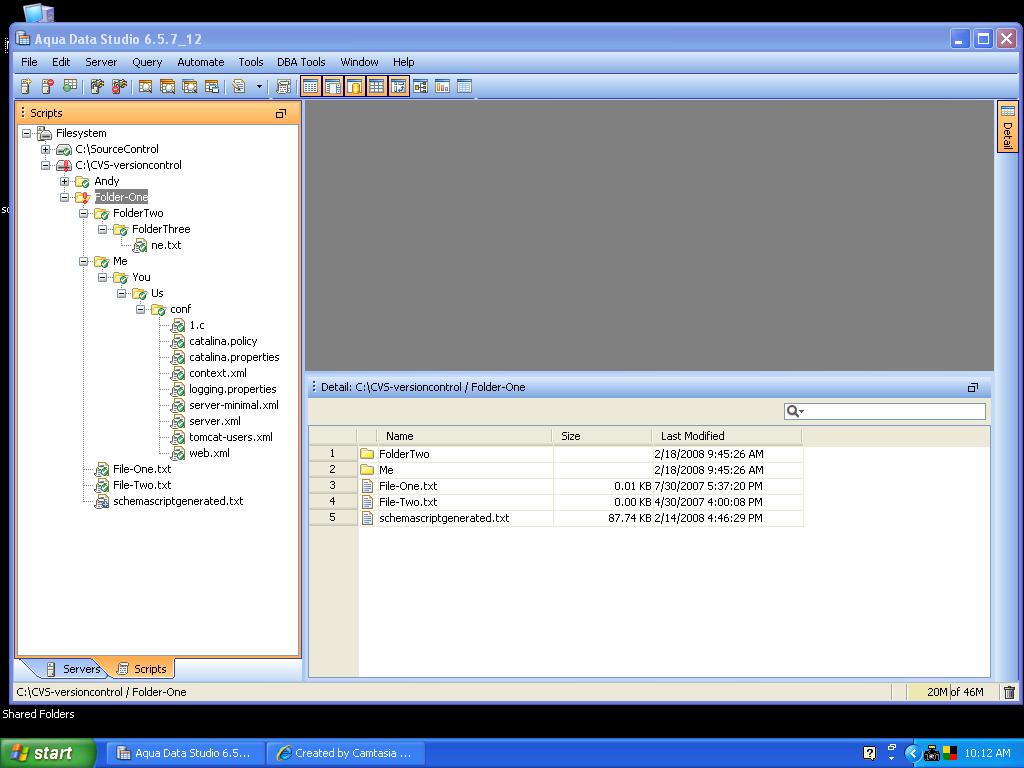Image resolution: width=1024 pixels, height=768 pixels.
Task: Click row number 4 header in table
Action: tap(332, 502)
